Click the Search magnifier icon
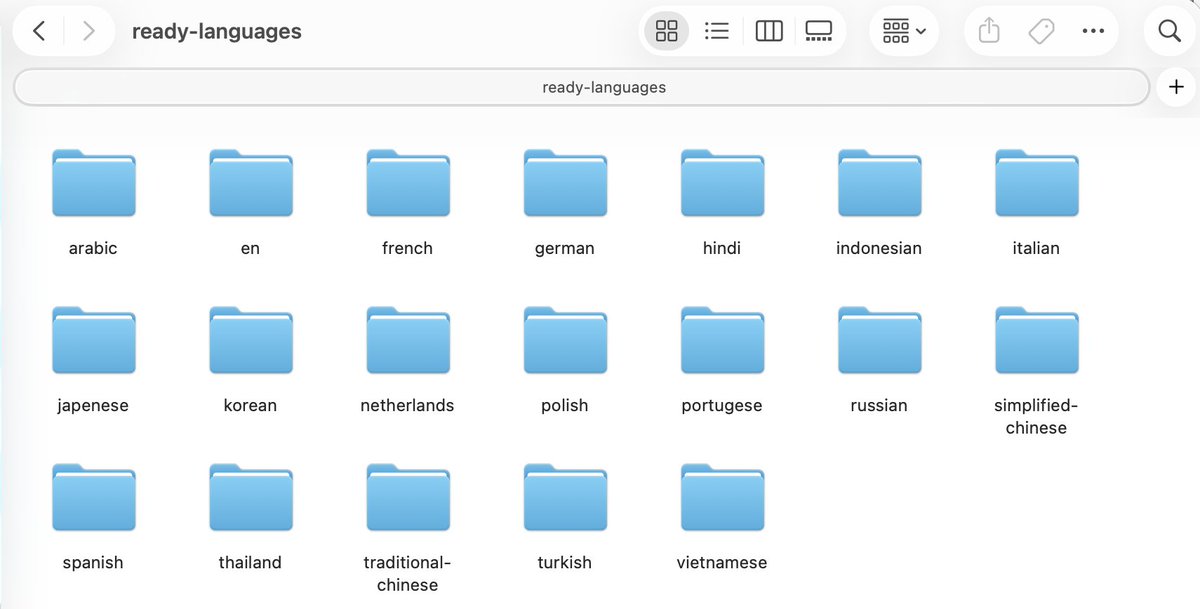This screenshot has width=1200, height=609. [1170, 31]
